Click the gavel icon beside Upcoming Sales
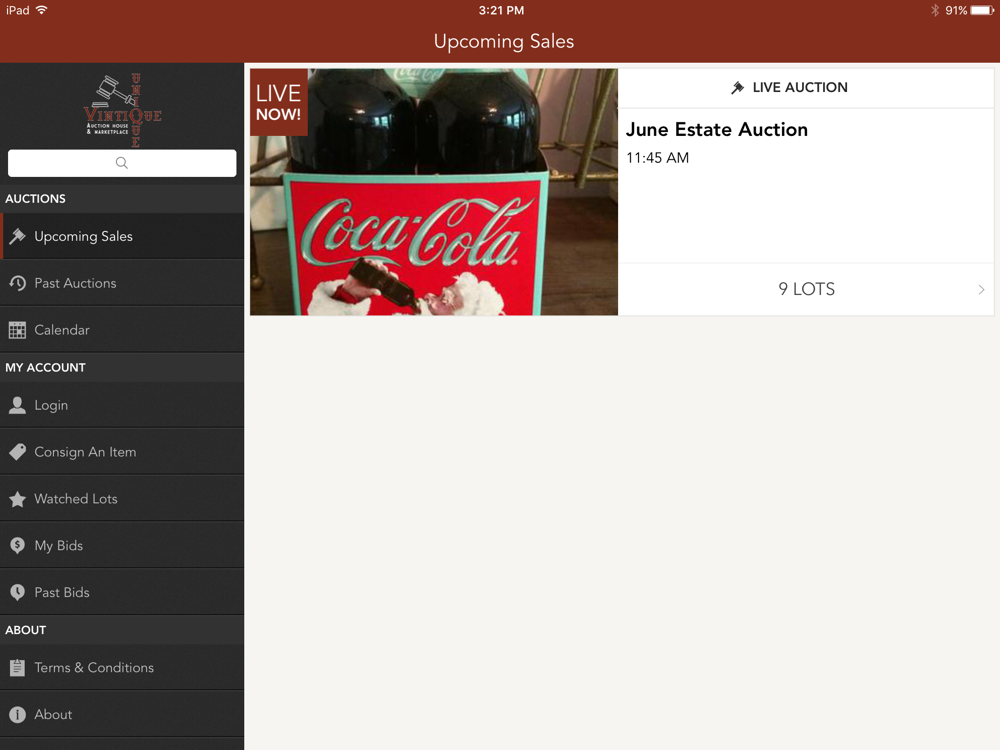Screen dimensions: 1000x750 17,236
